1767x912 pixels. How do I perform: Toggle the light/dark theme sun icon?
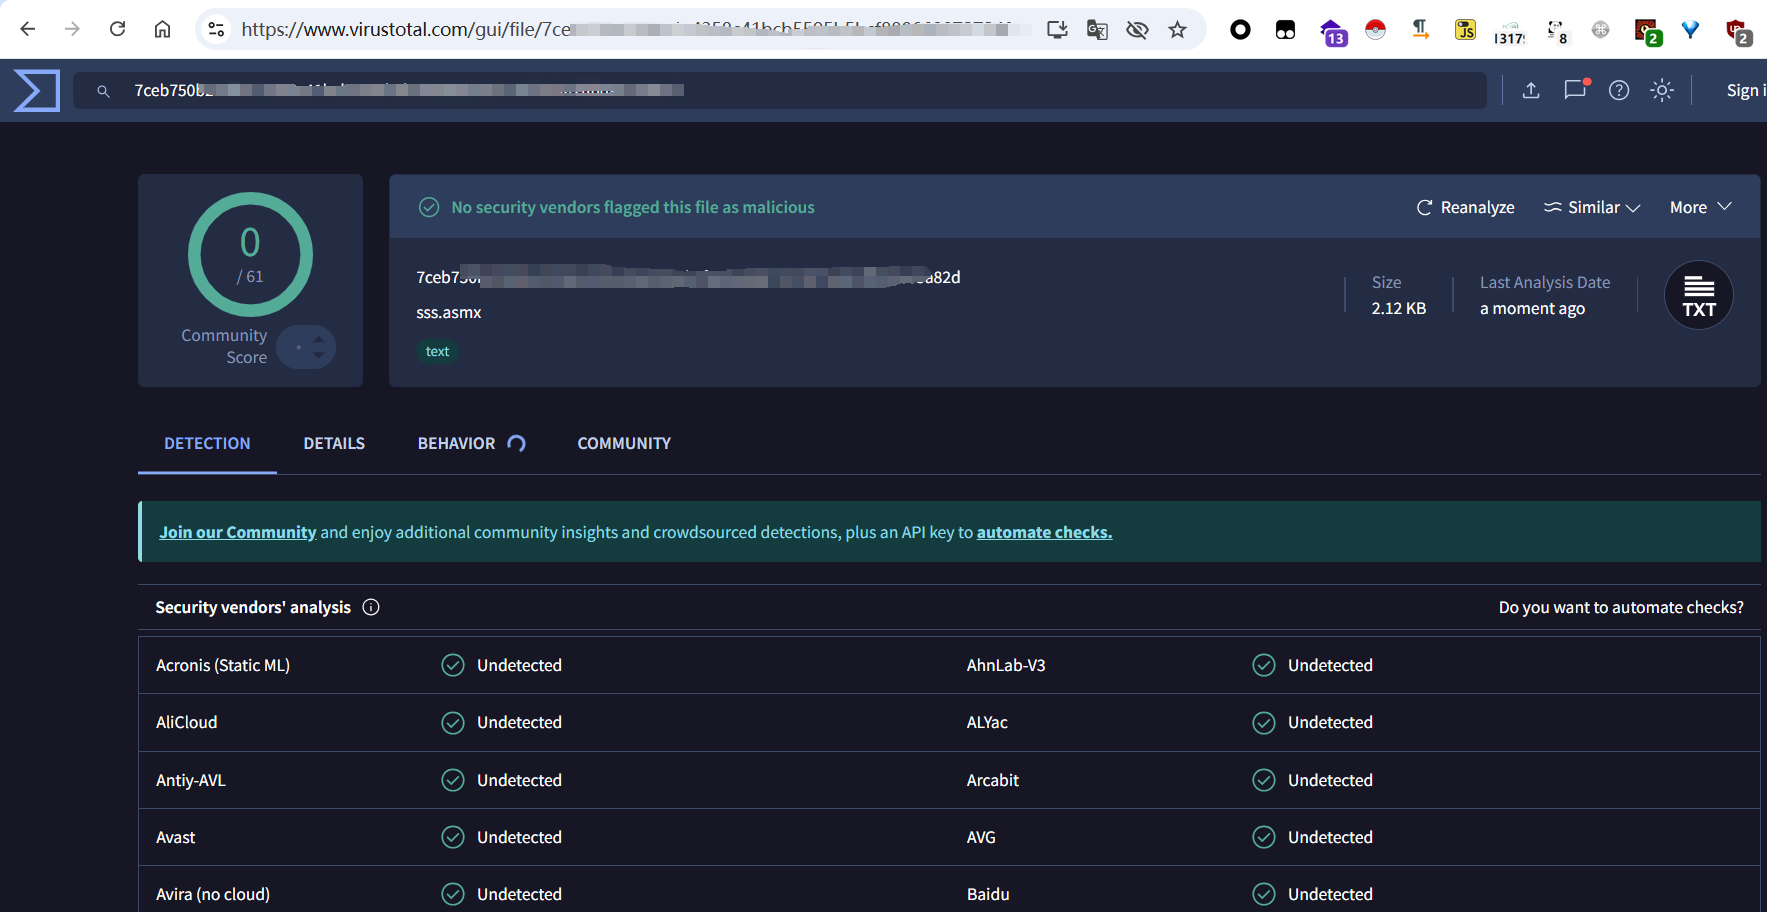click(1662, 90)
